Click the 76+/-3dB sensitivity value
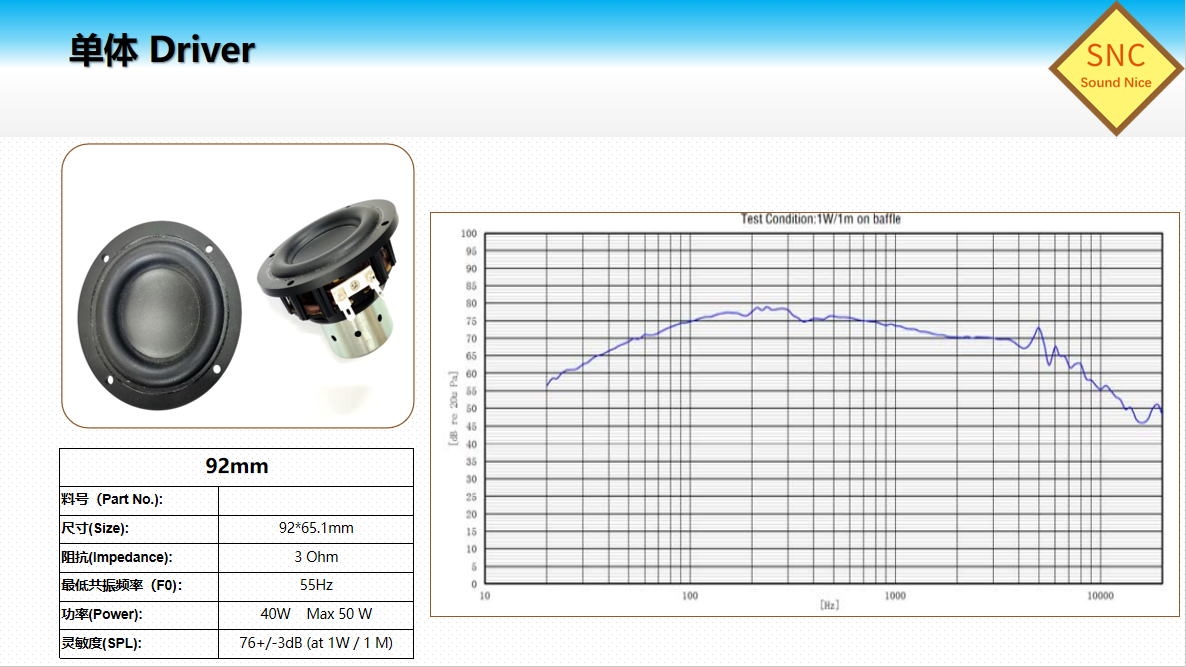 pos(316,643)
